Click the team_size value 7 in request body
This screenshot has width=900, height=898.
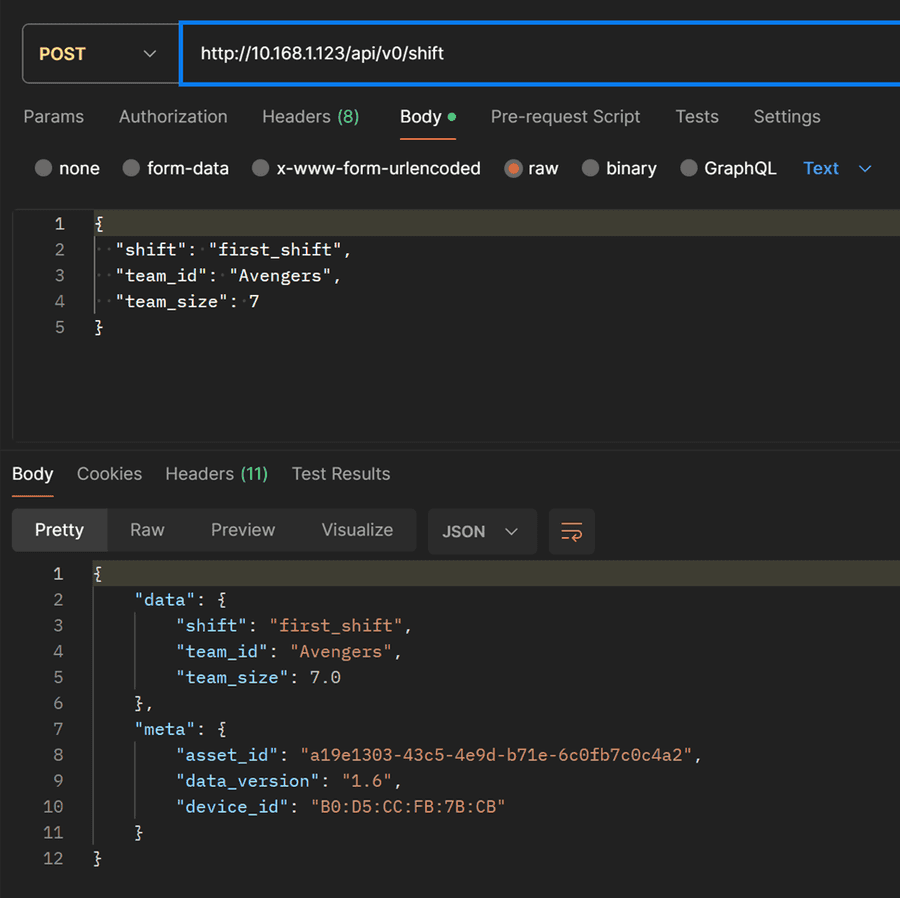[254, 302]
